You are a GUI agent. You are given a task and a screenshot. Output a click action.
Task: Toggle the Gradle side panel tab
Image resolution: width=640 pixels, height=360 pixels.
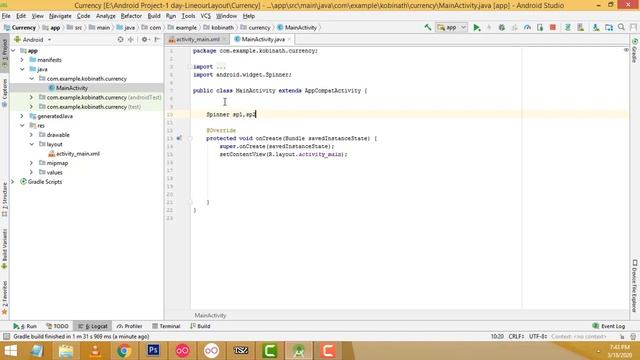pyautogui.click(x=635, y=51)
